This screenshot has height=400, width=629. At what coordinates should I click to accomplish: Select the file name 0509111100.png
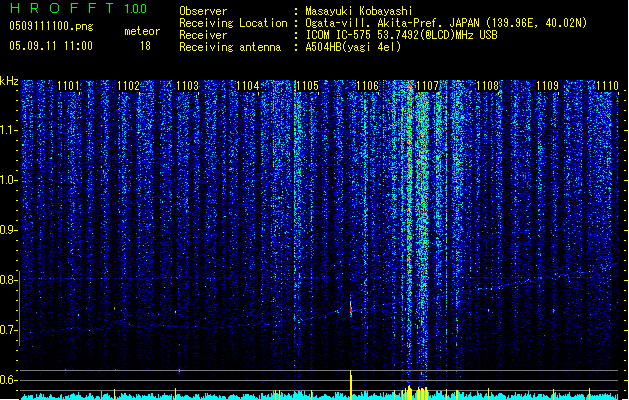[51, 26]
